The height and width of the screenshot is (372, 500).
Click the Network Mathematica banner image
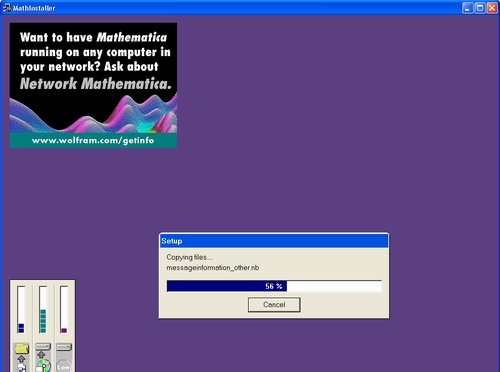[x=93, y=85]
